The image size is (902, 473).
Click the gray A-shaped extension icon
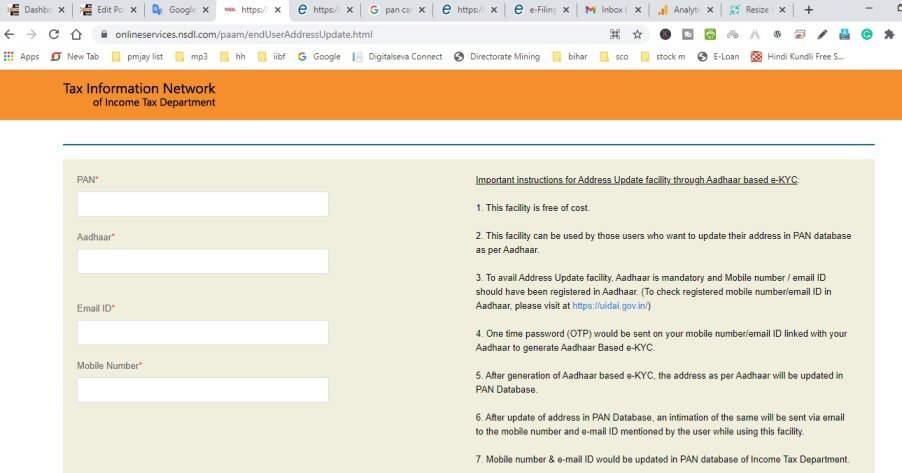(x=755, y=35)
